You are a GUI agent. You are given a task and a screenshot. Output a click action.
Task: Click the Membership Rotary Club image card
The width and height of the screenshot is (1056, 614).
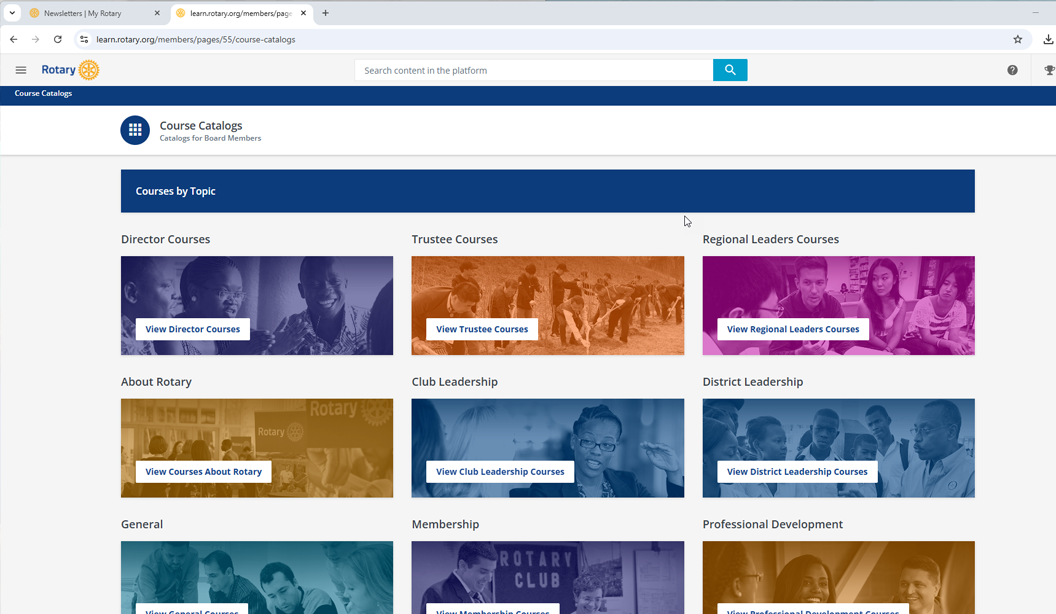click(x=548, y=578)
